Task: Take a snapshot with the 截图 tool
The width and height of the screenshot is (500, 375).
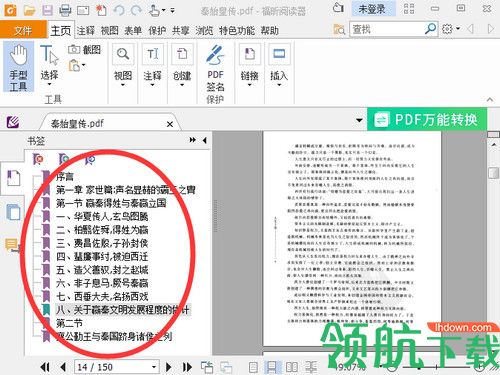Action: click(84, 50)
